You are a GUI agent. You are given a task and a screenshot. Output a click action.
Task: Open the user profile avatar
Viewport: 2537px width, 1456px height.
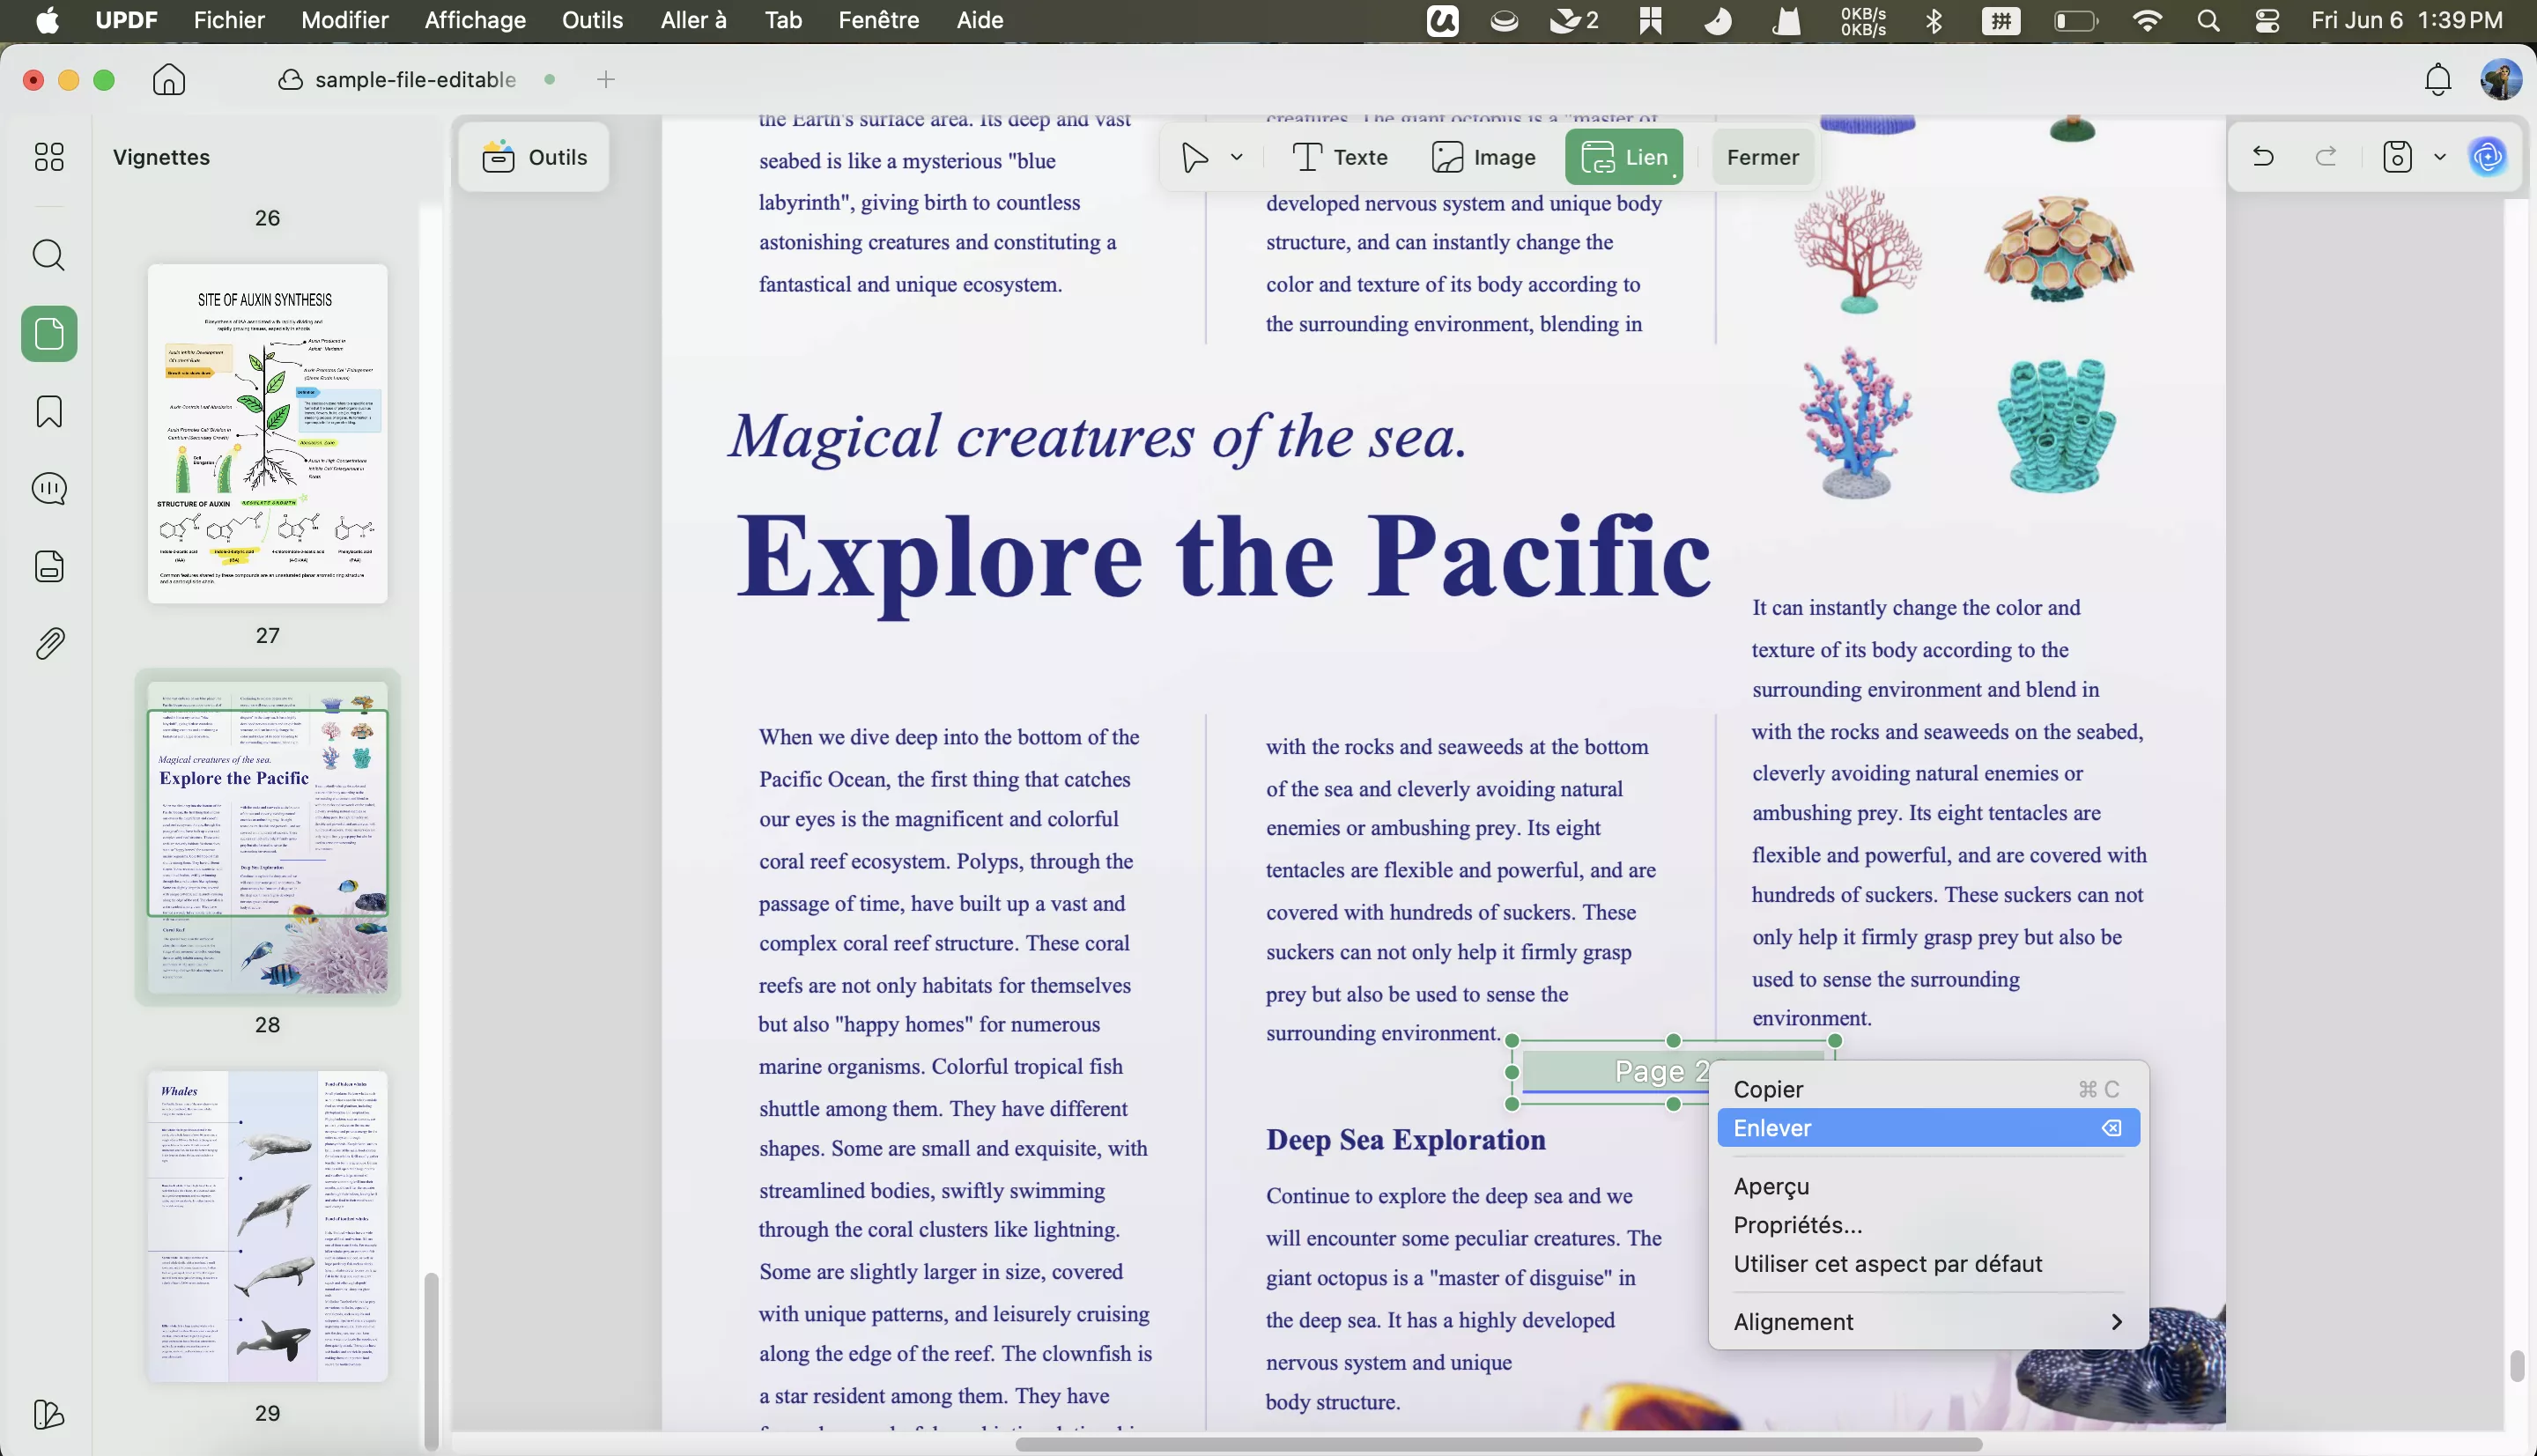tap(2501, 80)
